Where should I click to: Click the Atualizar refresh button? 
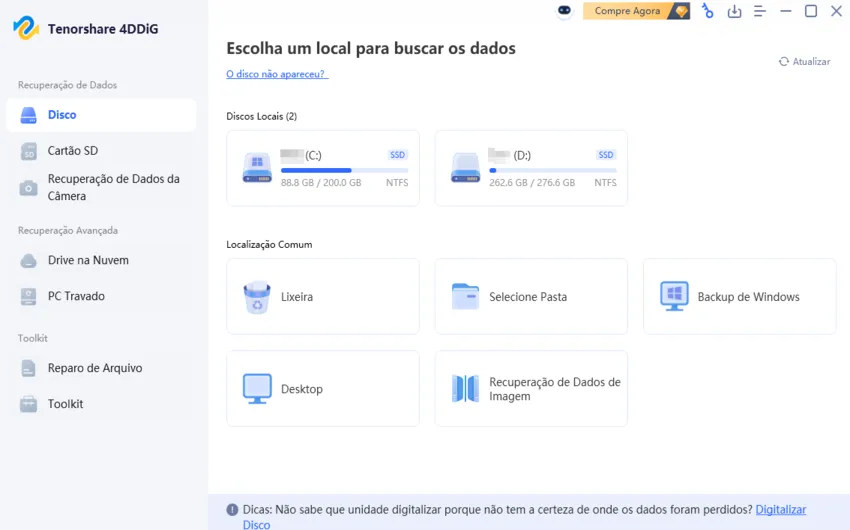click(804, 62)
